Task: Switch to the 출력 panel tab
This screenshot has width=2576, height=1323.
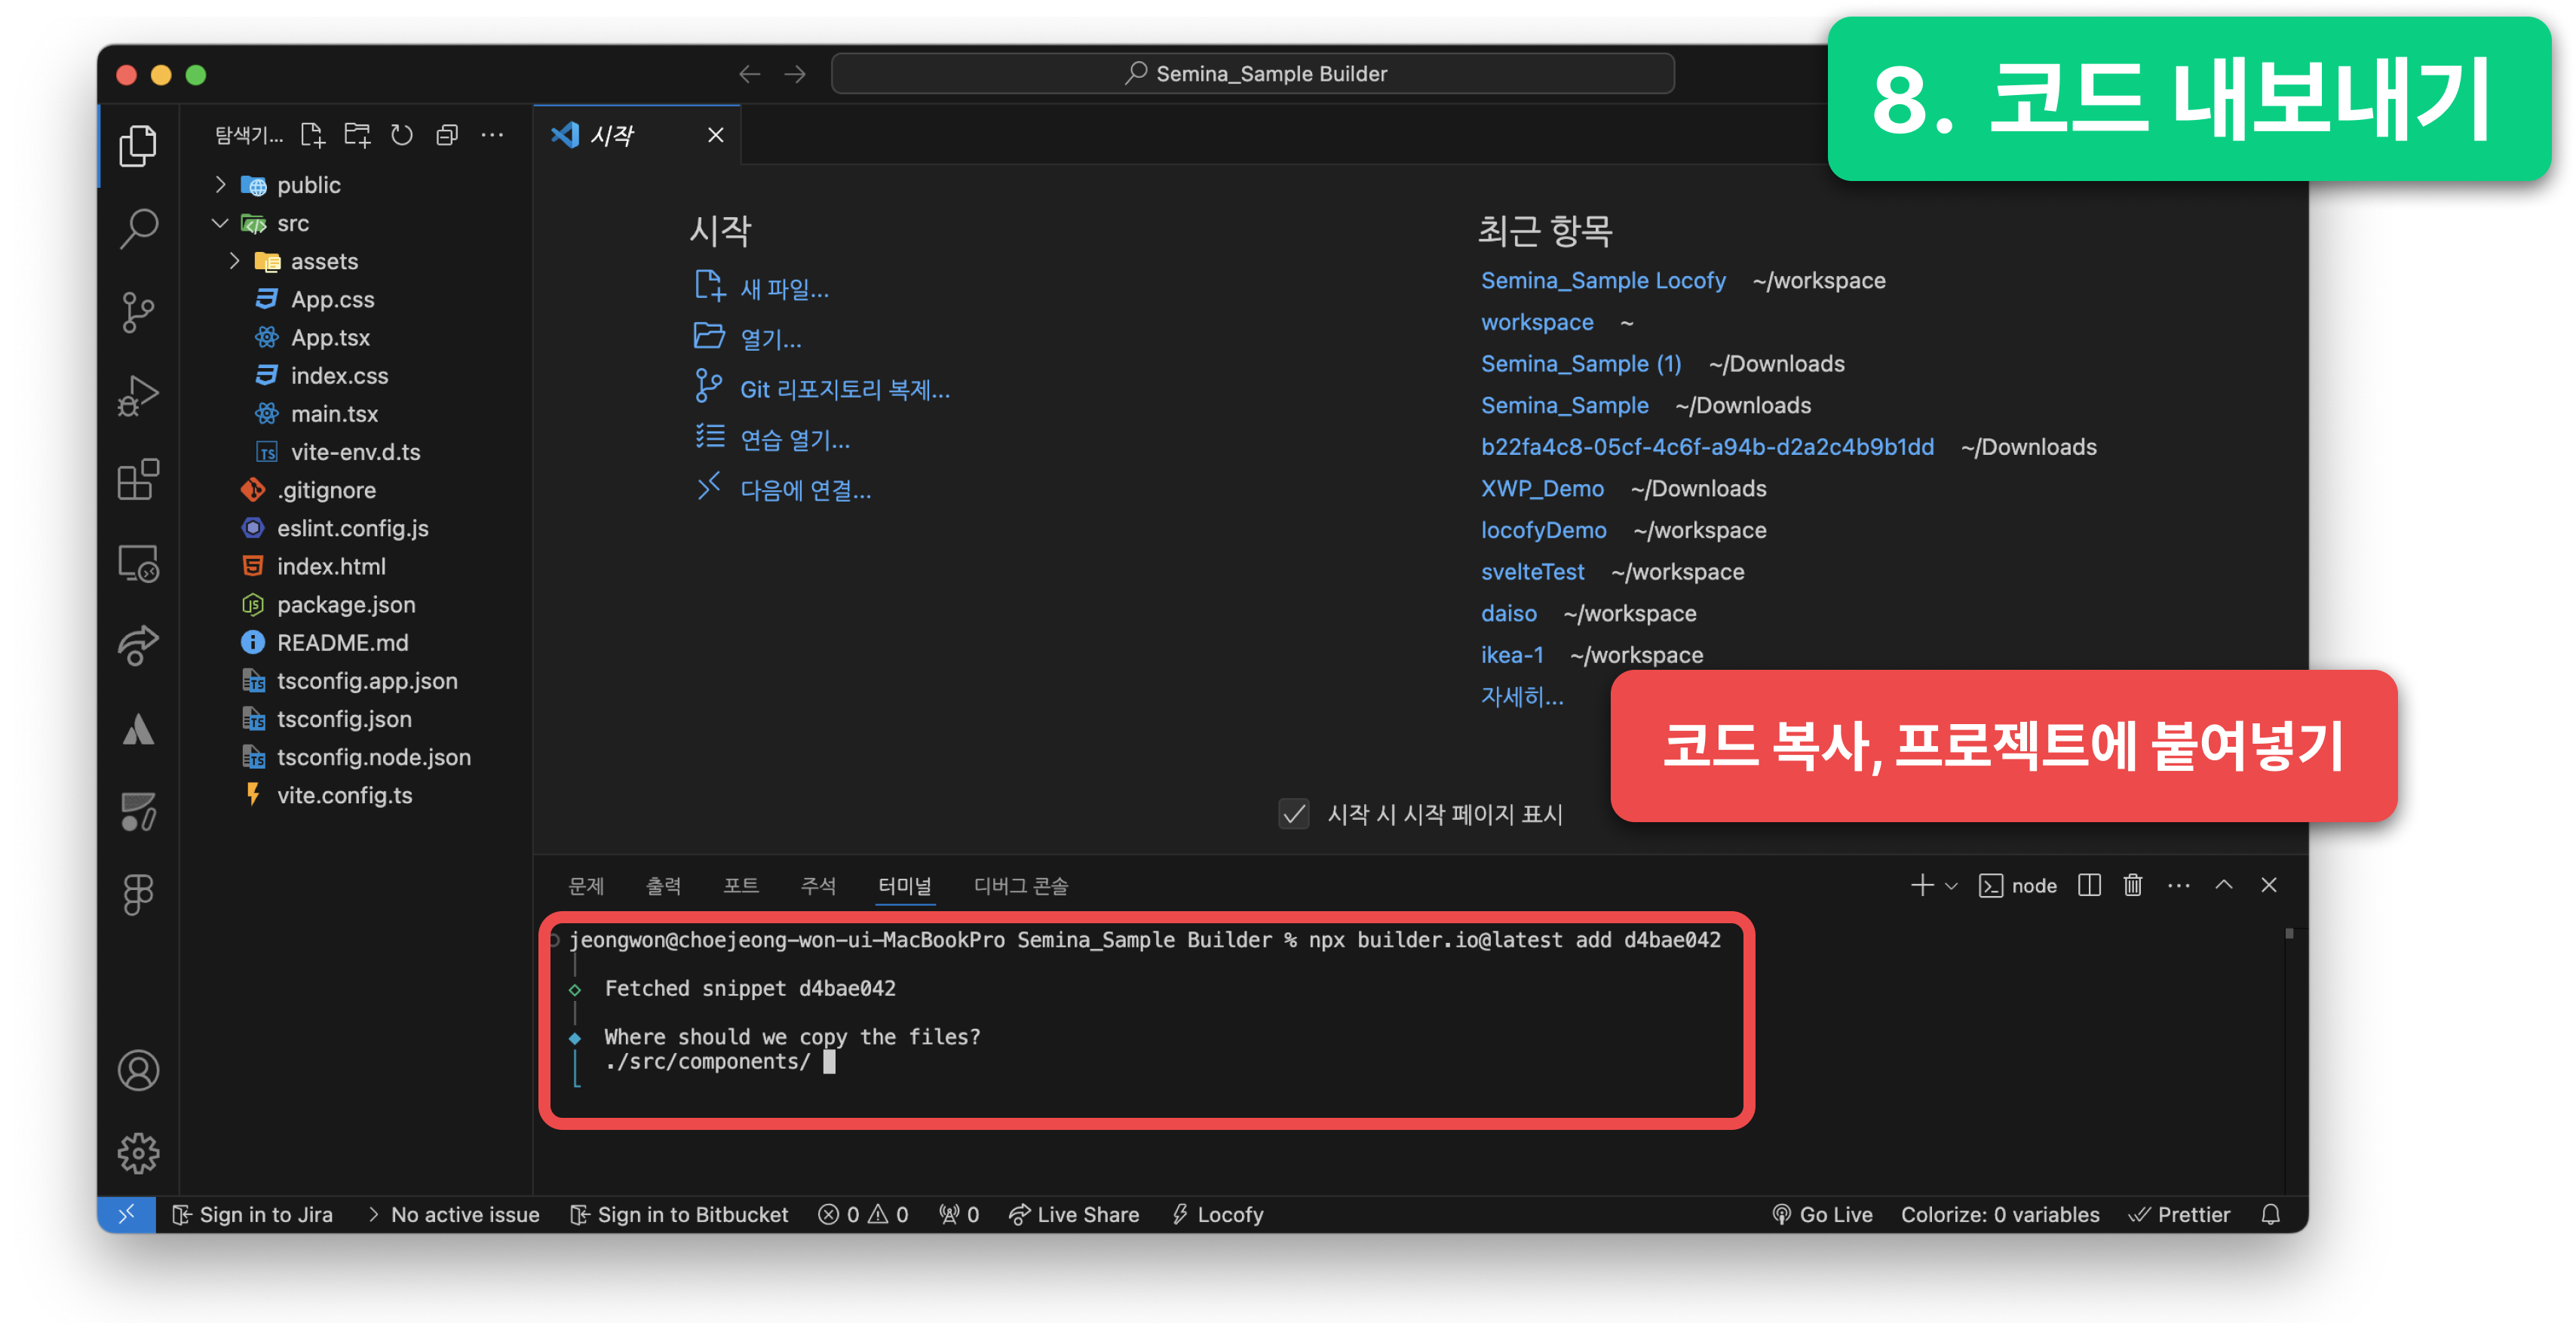Action: [x=663, y=885]
